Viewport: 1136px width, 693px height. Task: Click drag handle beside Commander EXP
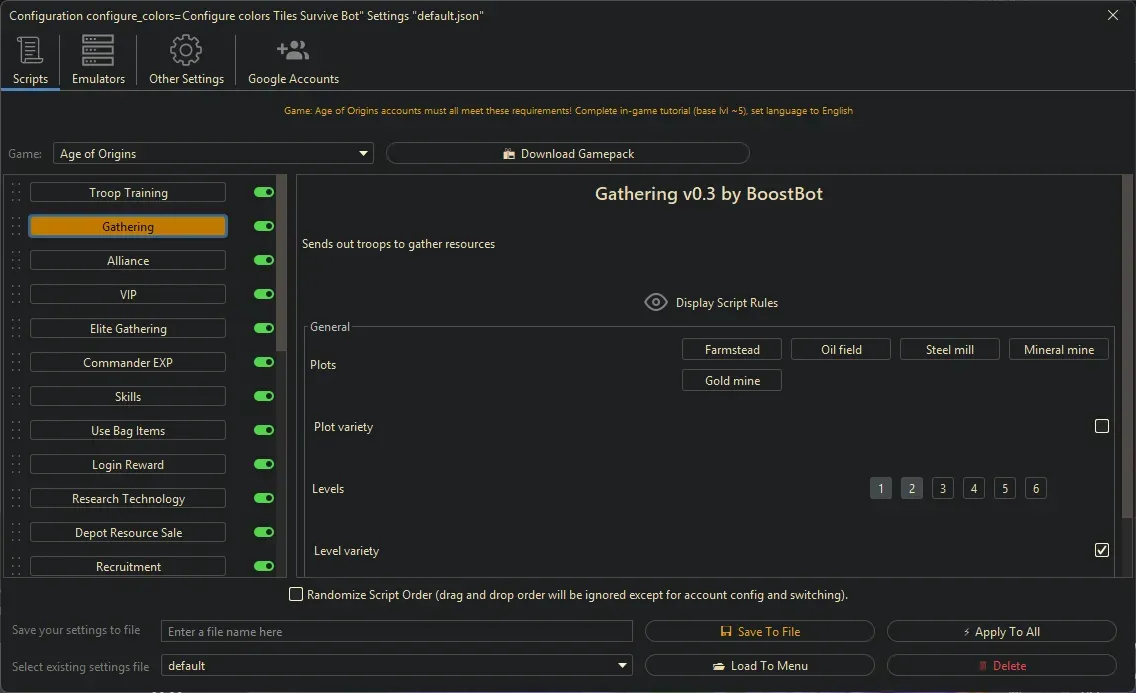(16, 363)
